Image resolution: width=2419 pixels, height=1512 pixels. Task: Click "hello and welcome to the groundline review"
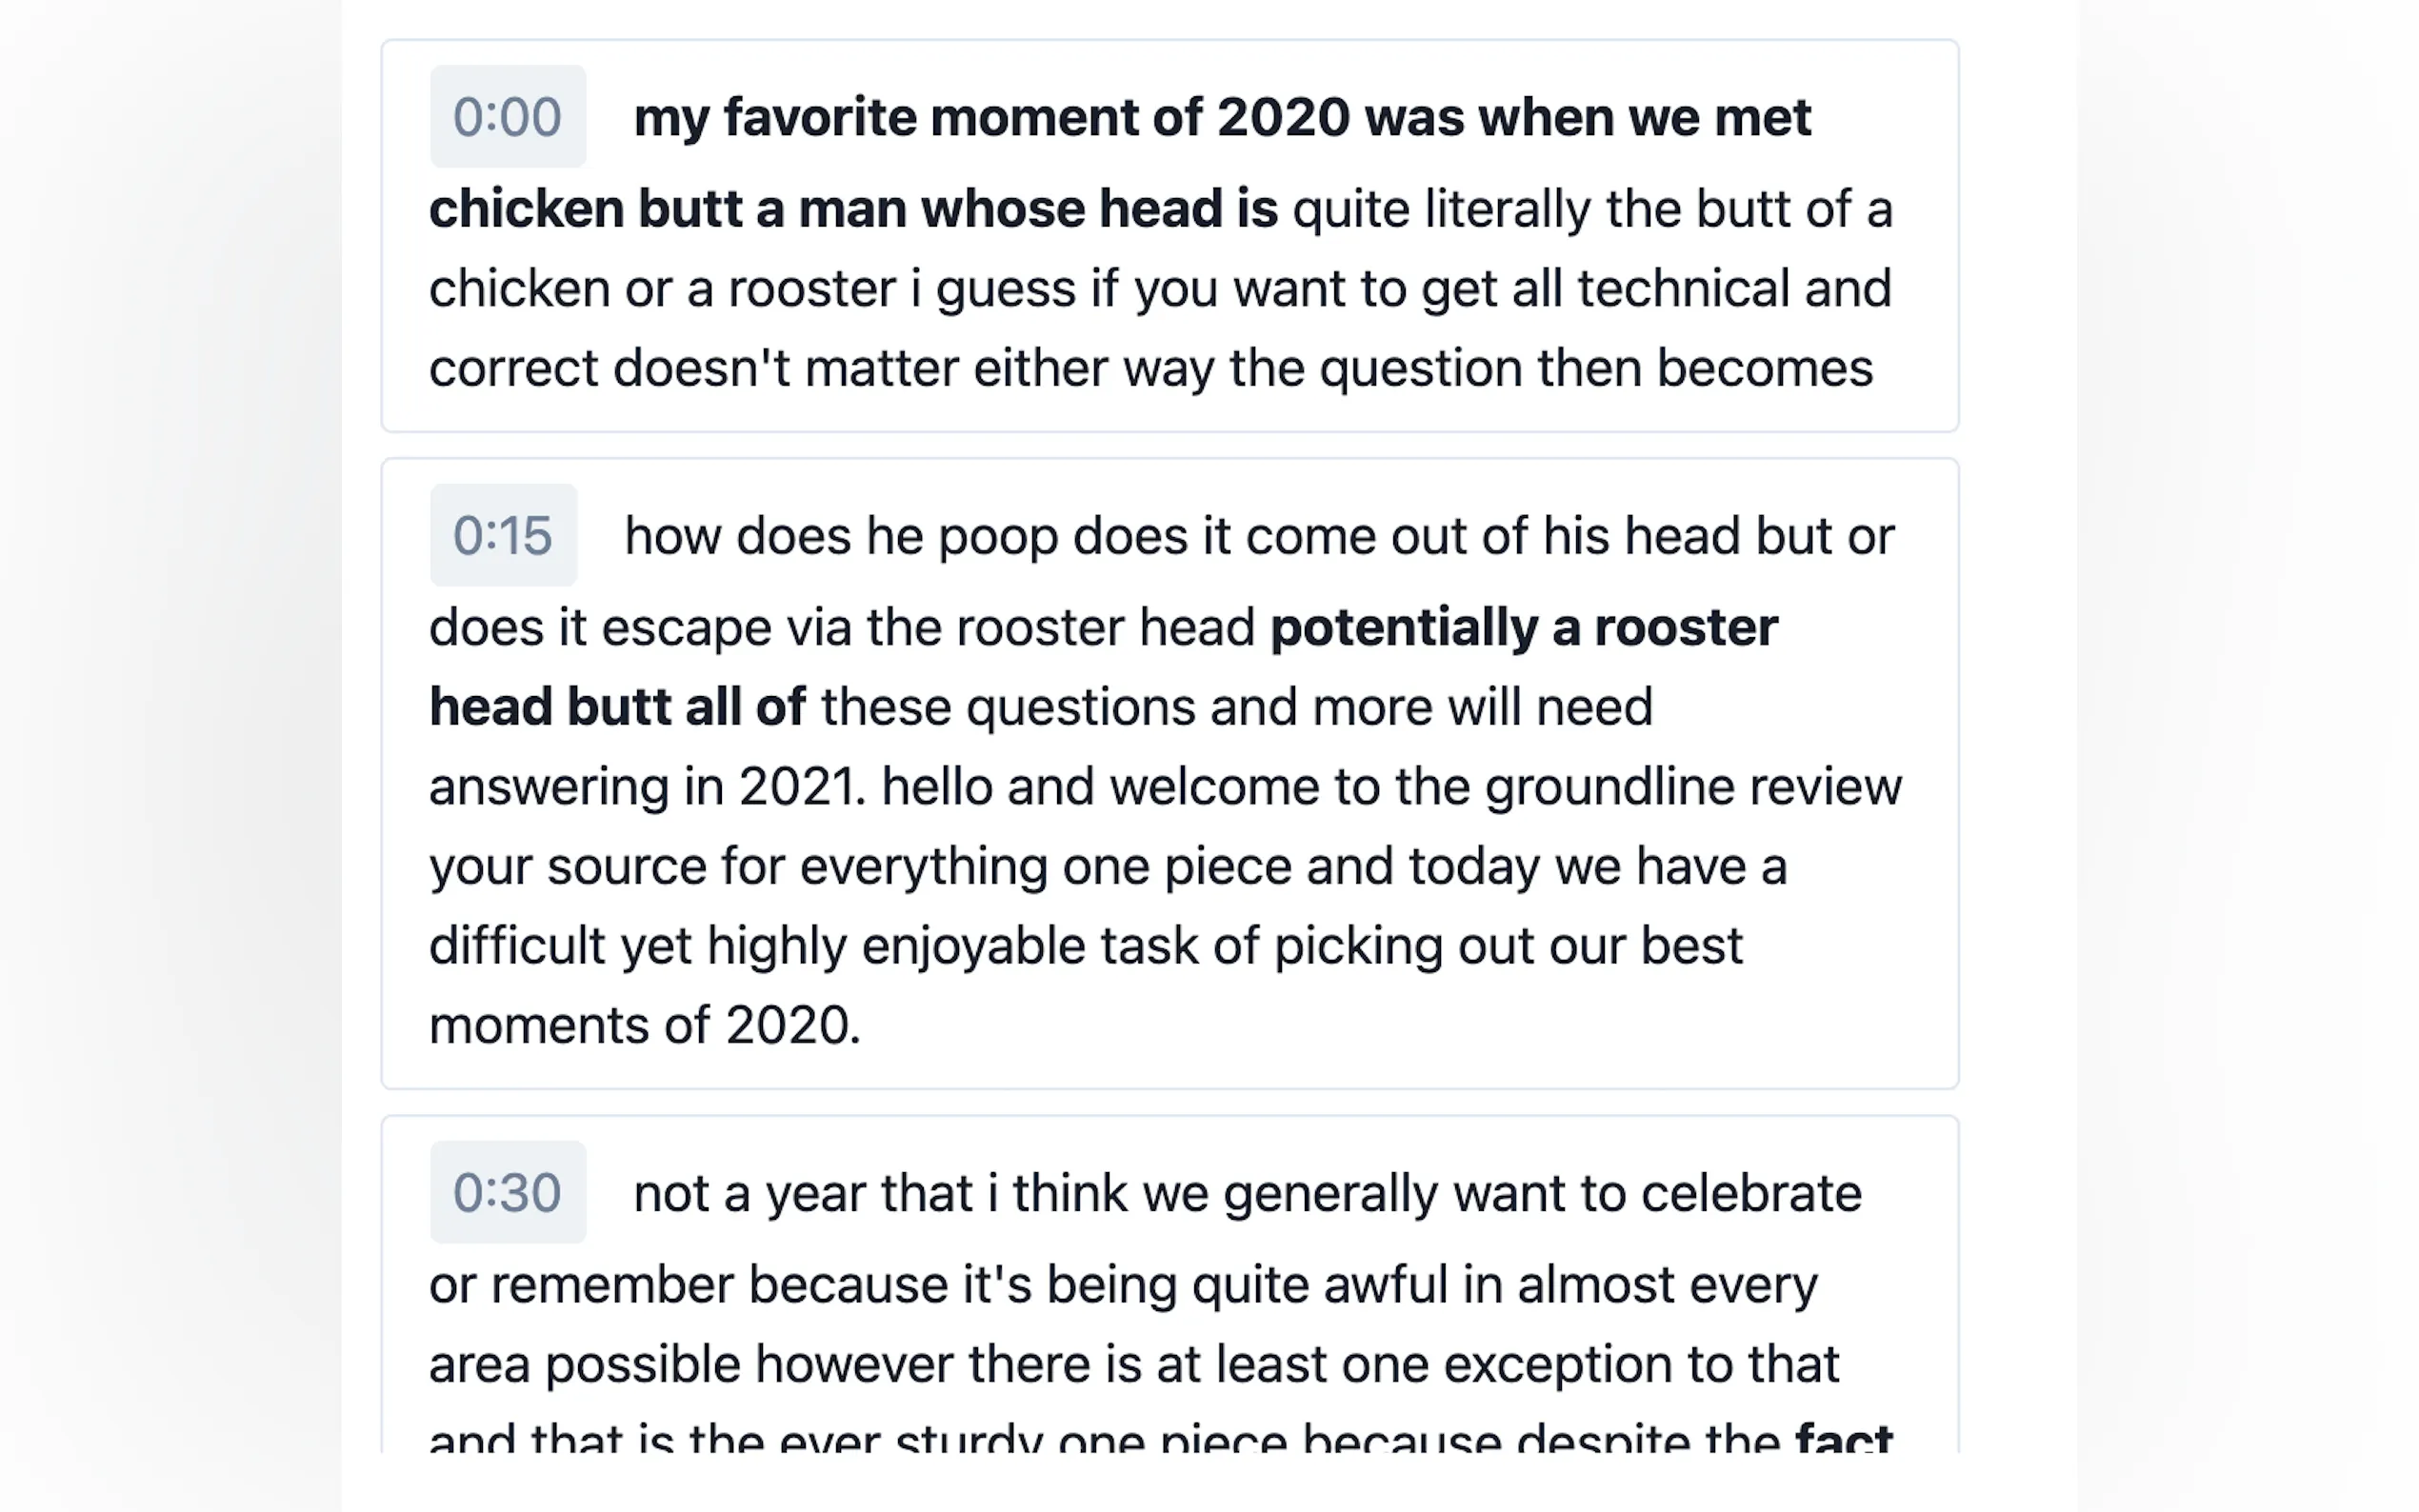(x=1391, y=787)
